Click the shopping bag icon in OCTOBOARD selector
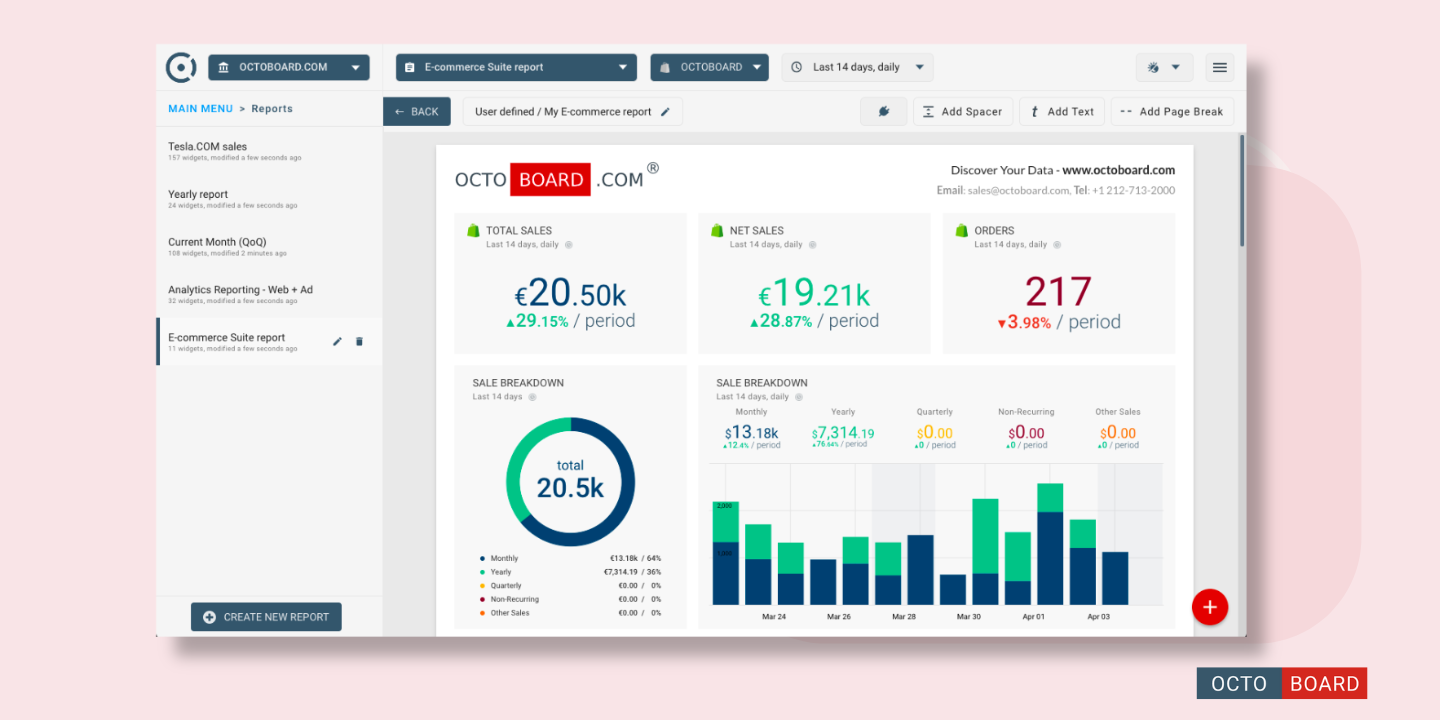Image resolution: width=1440 pixels, height=720 pixels. (x=664, y=68)
